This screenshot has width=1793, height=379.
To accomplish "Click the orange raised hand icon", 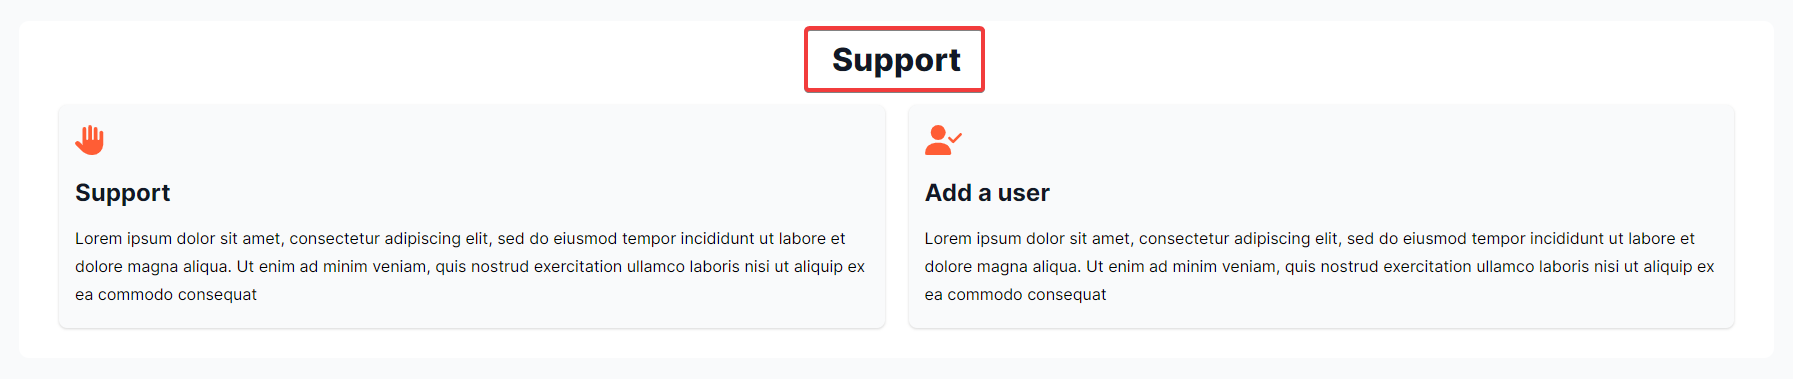I will point(90,140).
